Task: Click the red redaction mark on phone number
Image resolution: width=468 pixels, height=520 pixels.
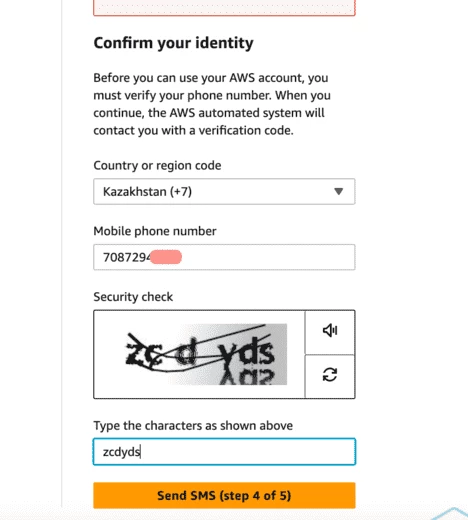Action: coord(166,257)
